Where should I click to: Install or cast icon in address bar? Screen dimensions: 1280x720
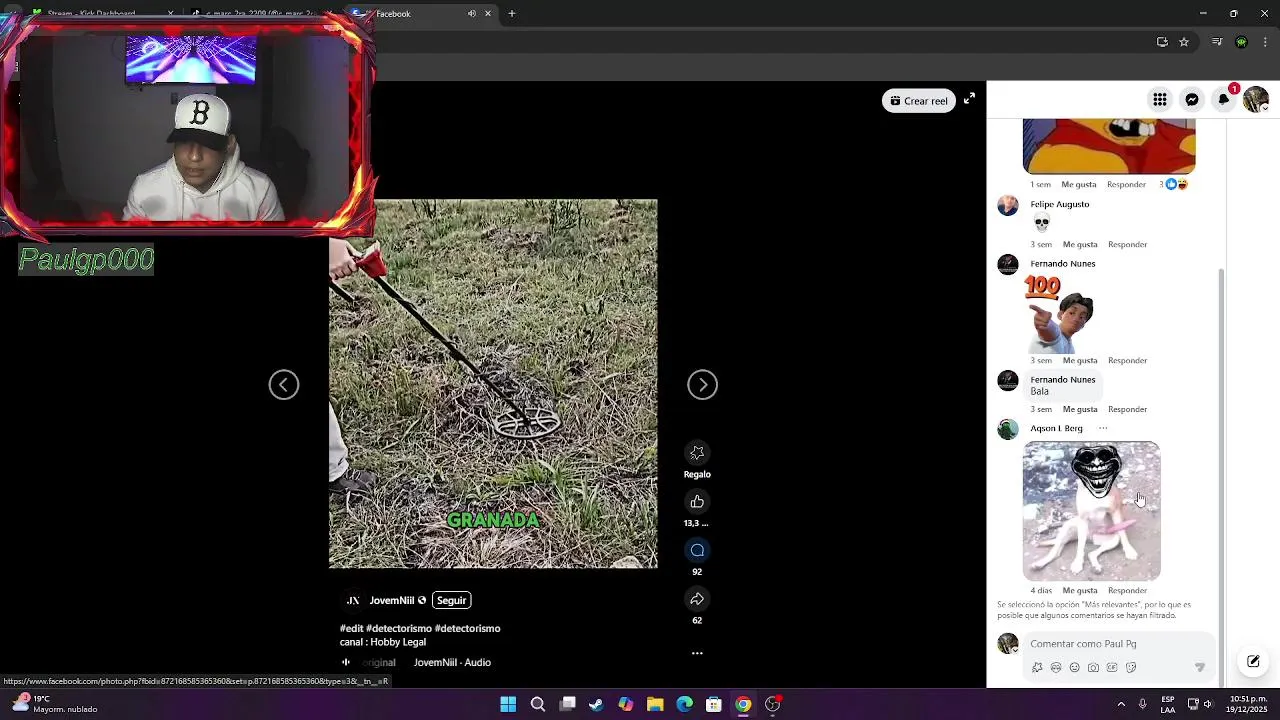coord(1162,42)
